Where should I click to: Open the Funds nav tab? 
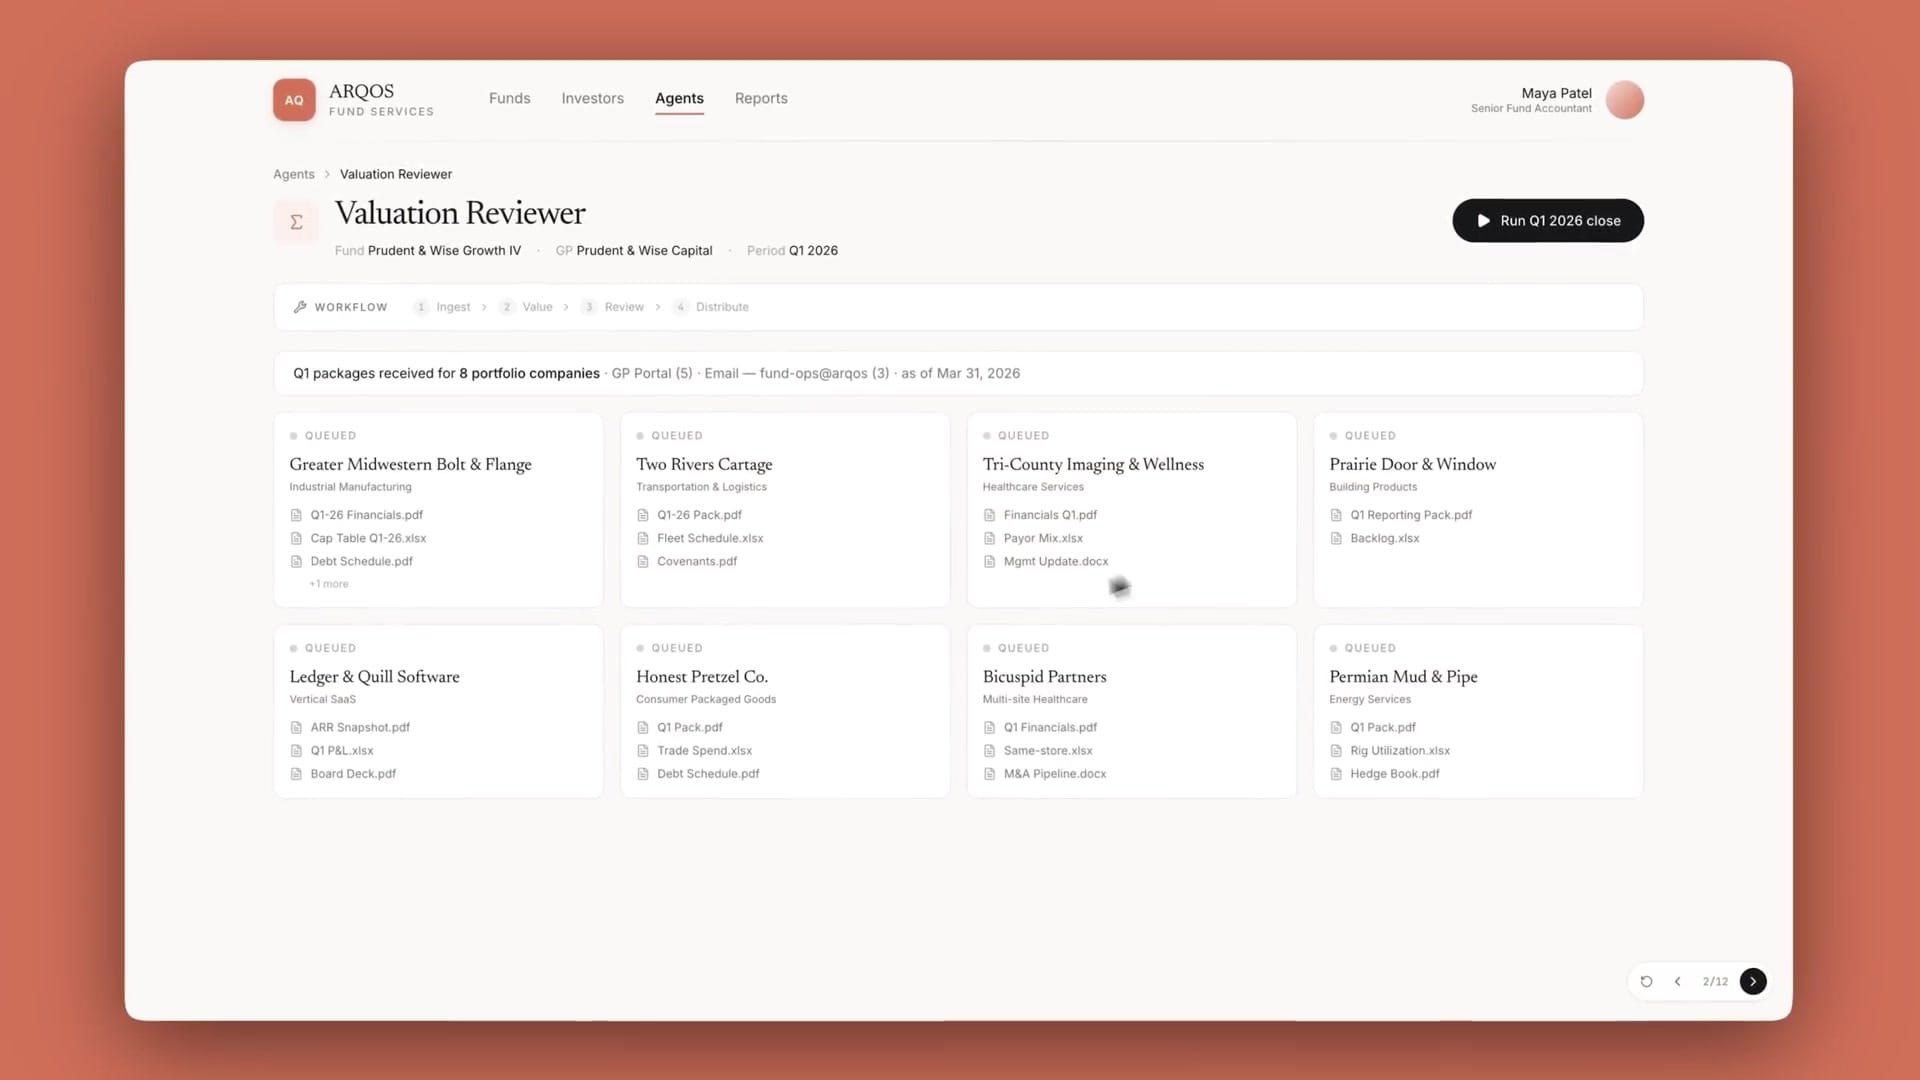coord(510,98)
